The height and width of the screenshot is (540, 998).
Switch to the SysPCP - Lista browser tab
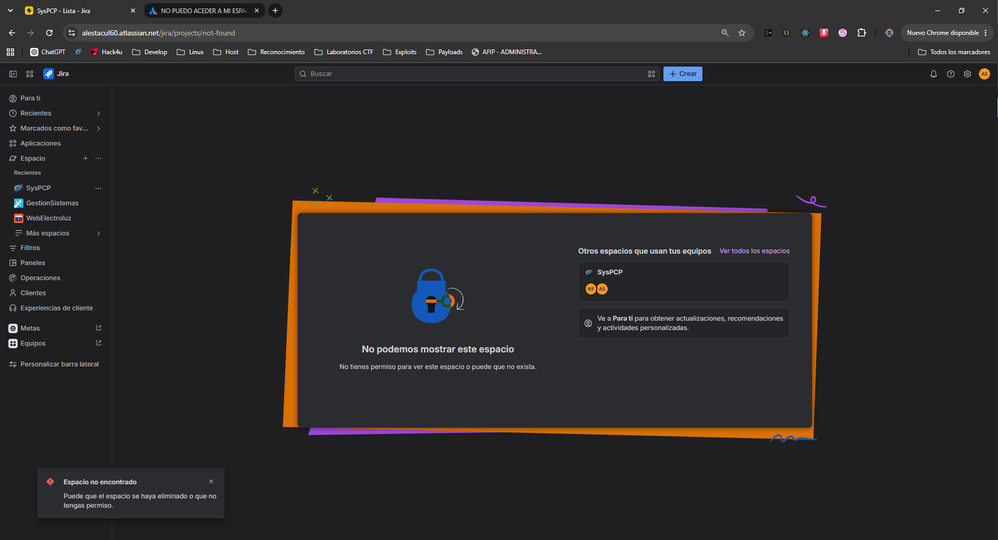pos(79,11)
